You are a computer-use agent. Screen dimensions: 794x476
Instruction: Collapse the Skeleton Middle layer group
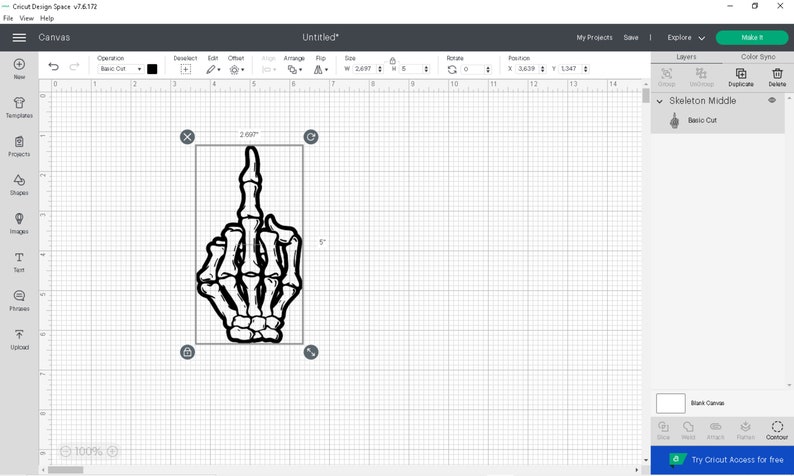tap(660, 101)
